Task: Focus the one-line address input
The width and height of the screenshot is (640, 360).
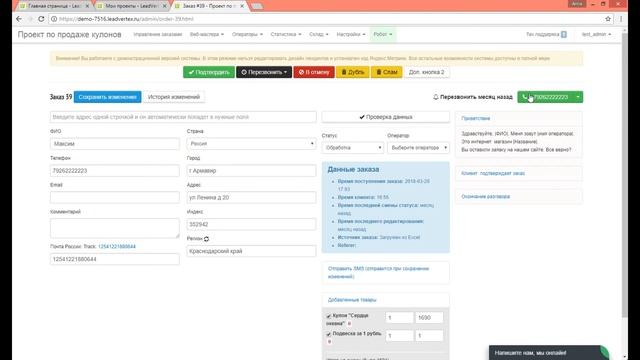Action: [183, 117]
